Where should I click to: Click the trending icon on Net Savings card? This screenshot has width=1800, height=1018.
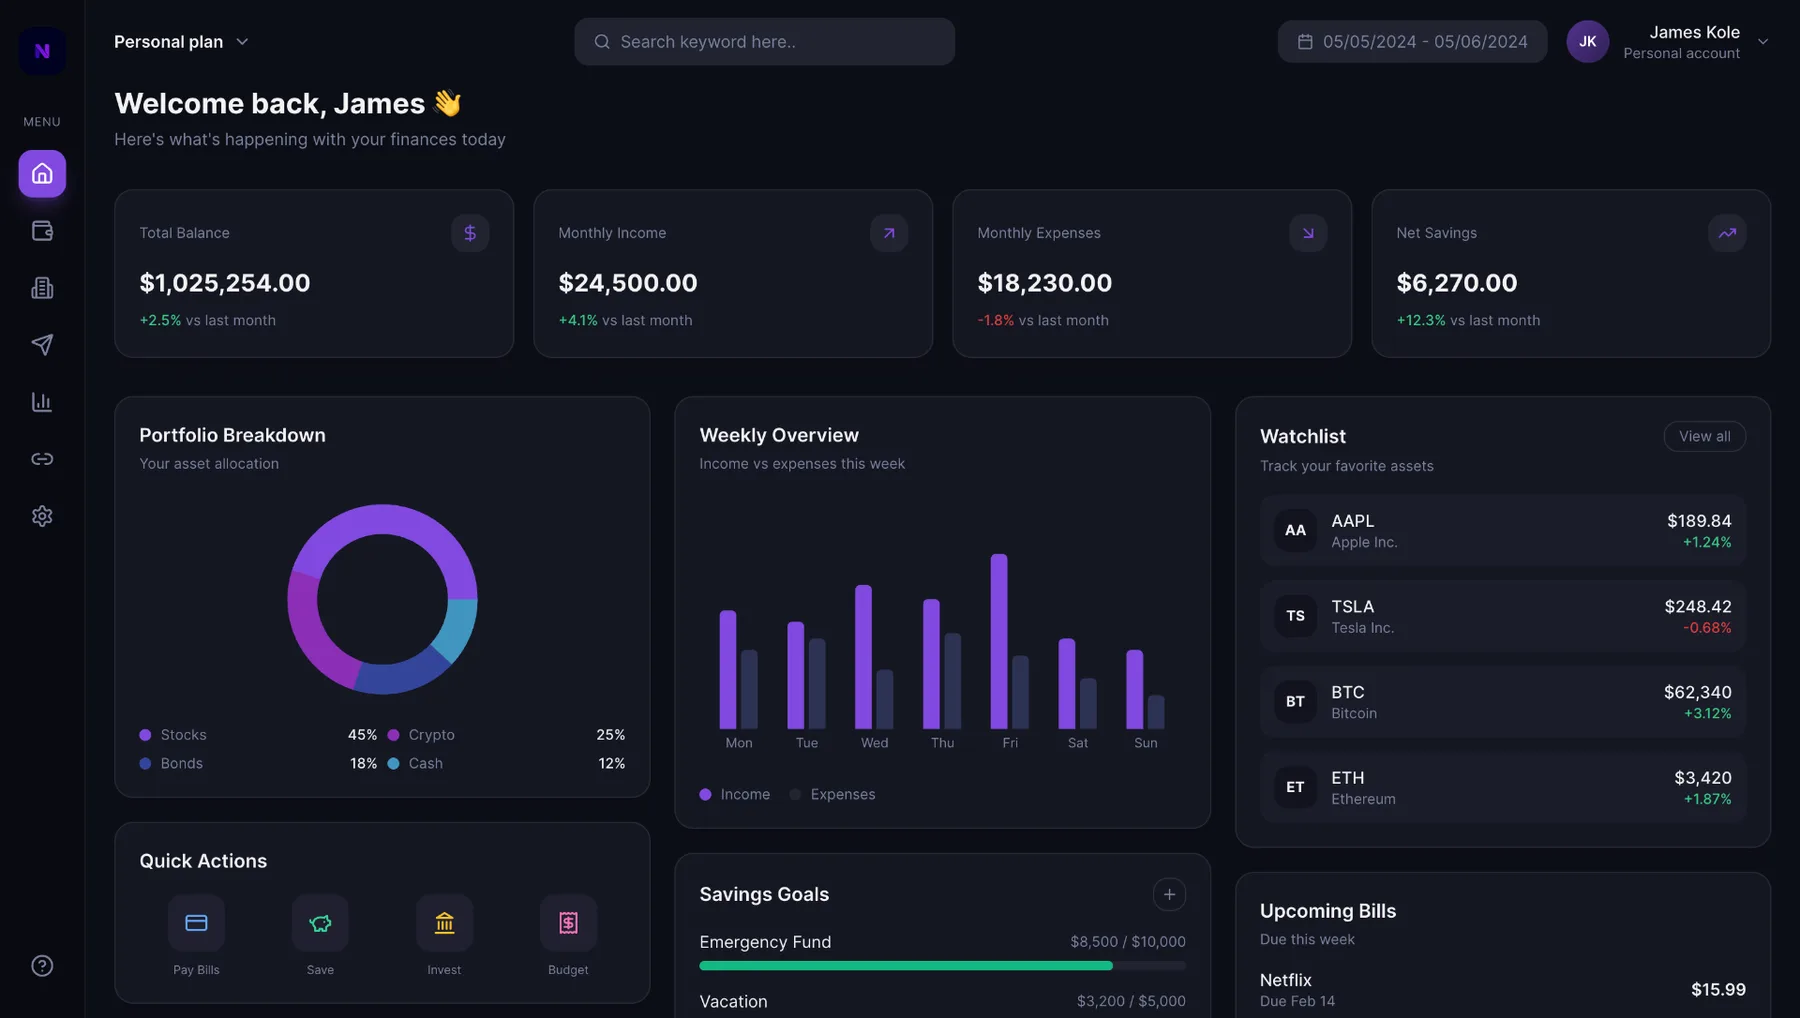(x=1727, y=233)
